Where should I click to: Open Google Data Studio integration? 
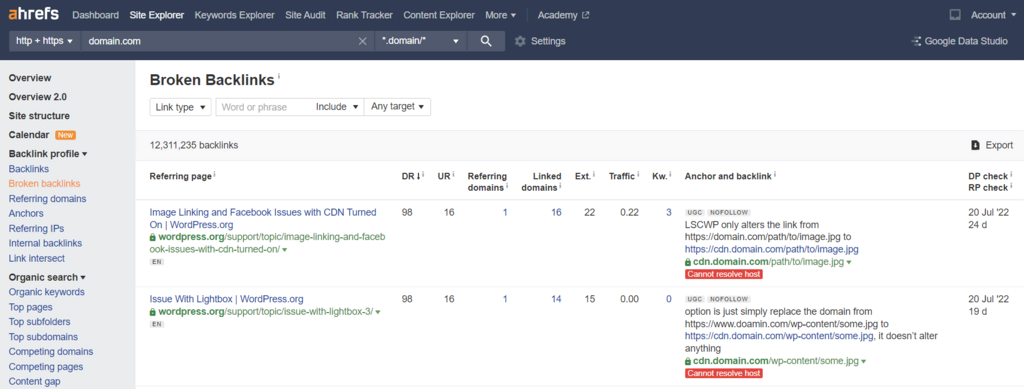click(959, 41)
